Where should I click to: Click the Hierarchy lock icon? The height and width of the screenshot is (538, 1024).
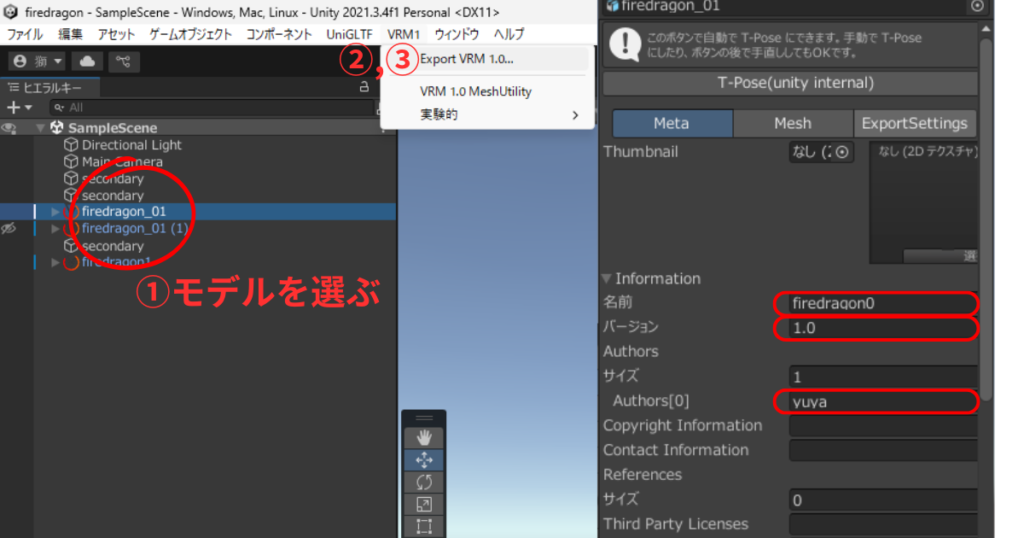(x=364, y=87)
